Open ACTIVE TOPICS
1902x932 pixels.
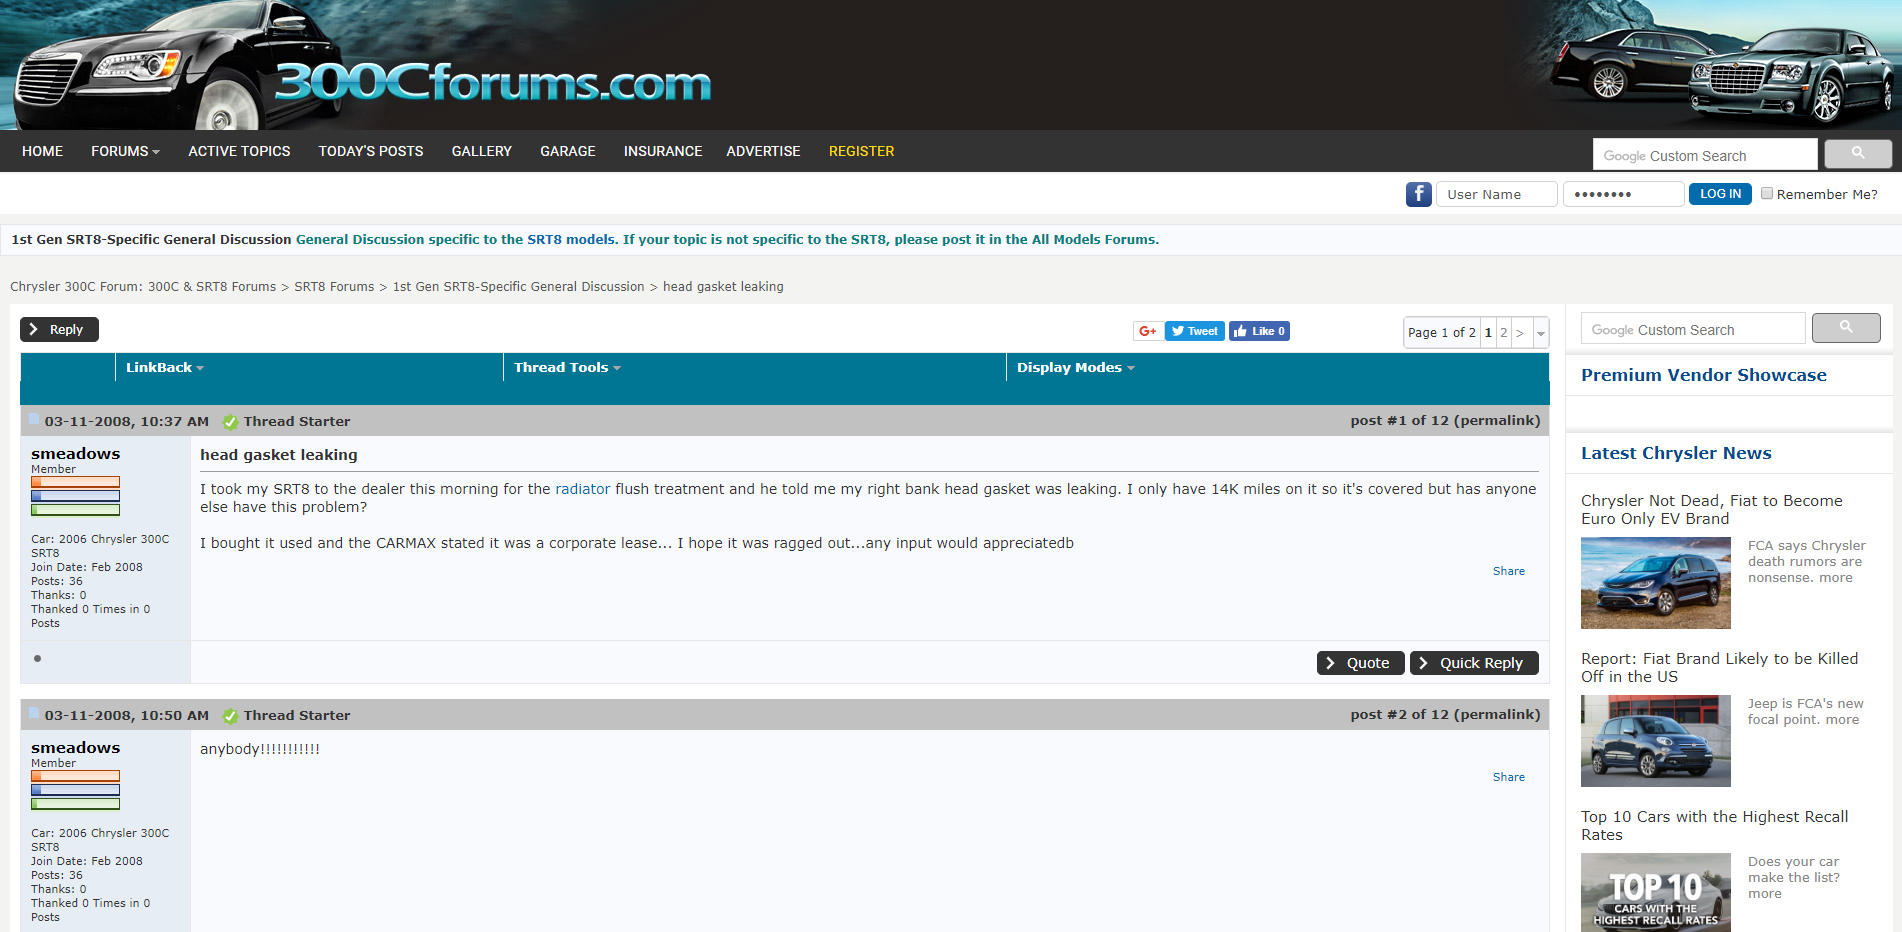(239, 151)
